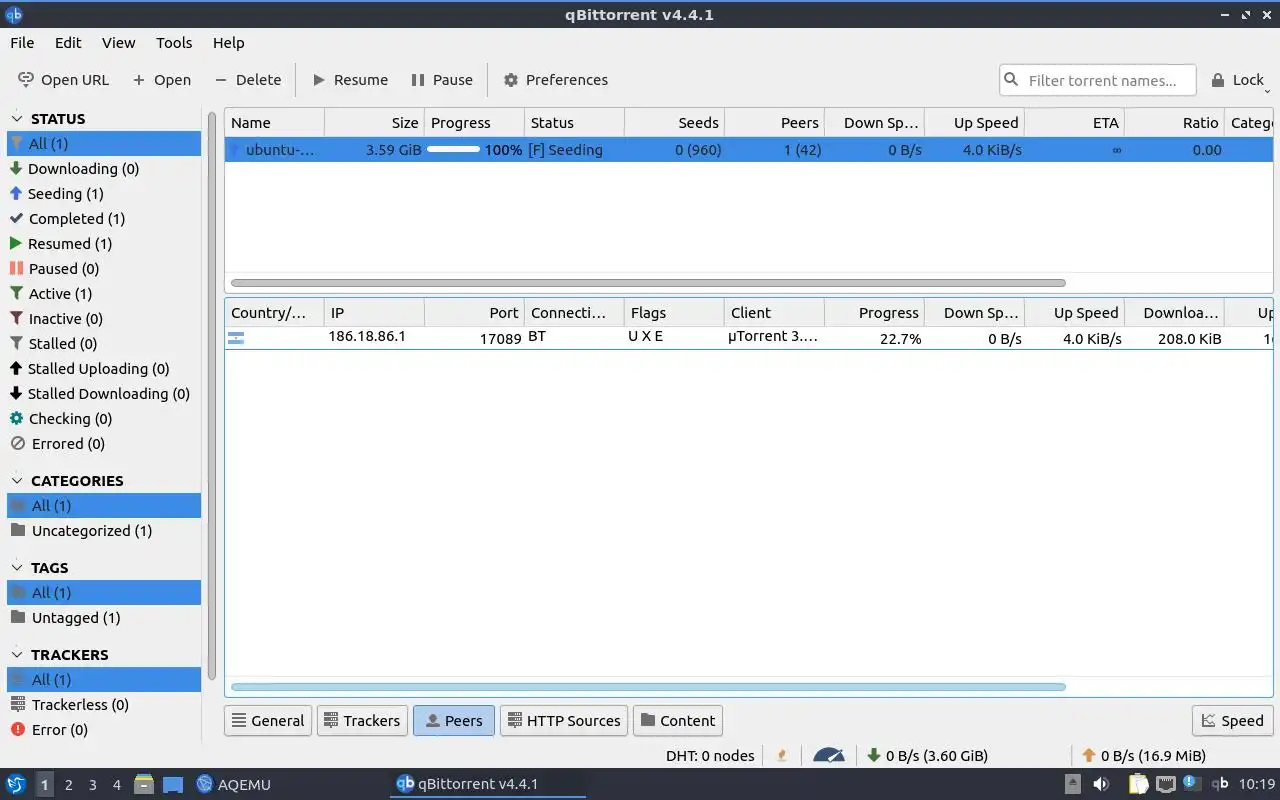Click the Resume toolbar button
The image size is (1280, 800).
350,80
